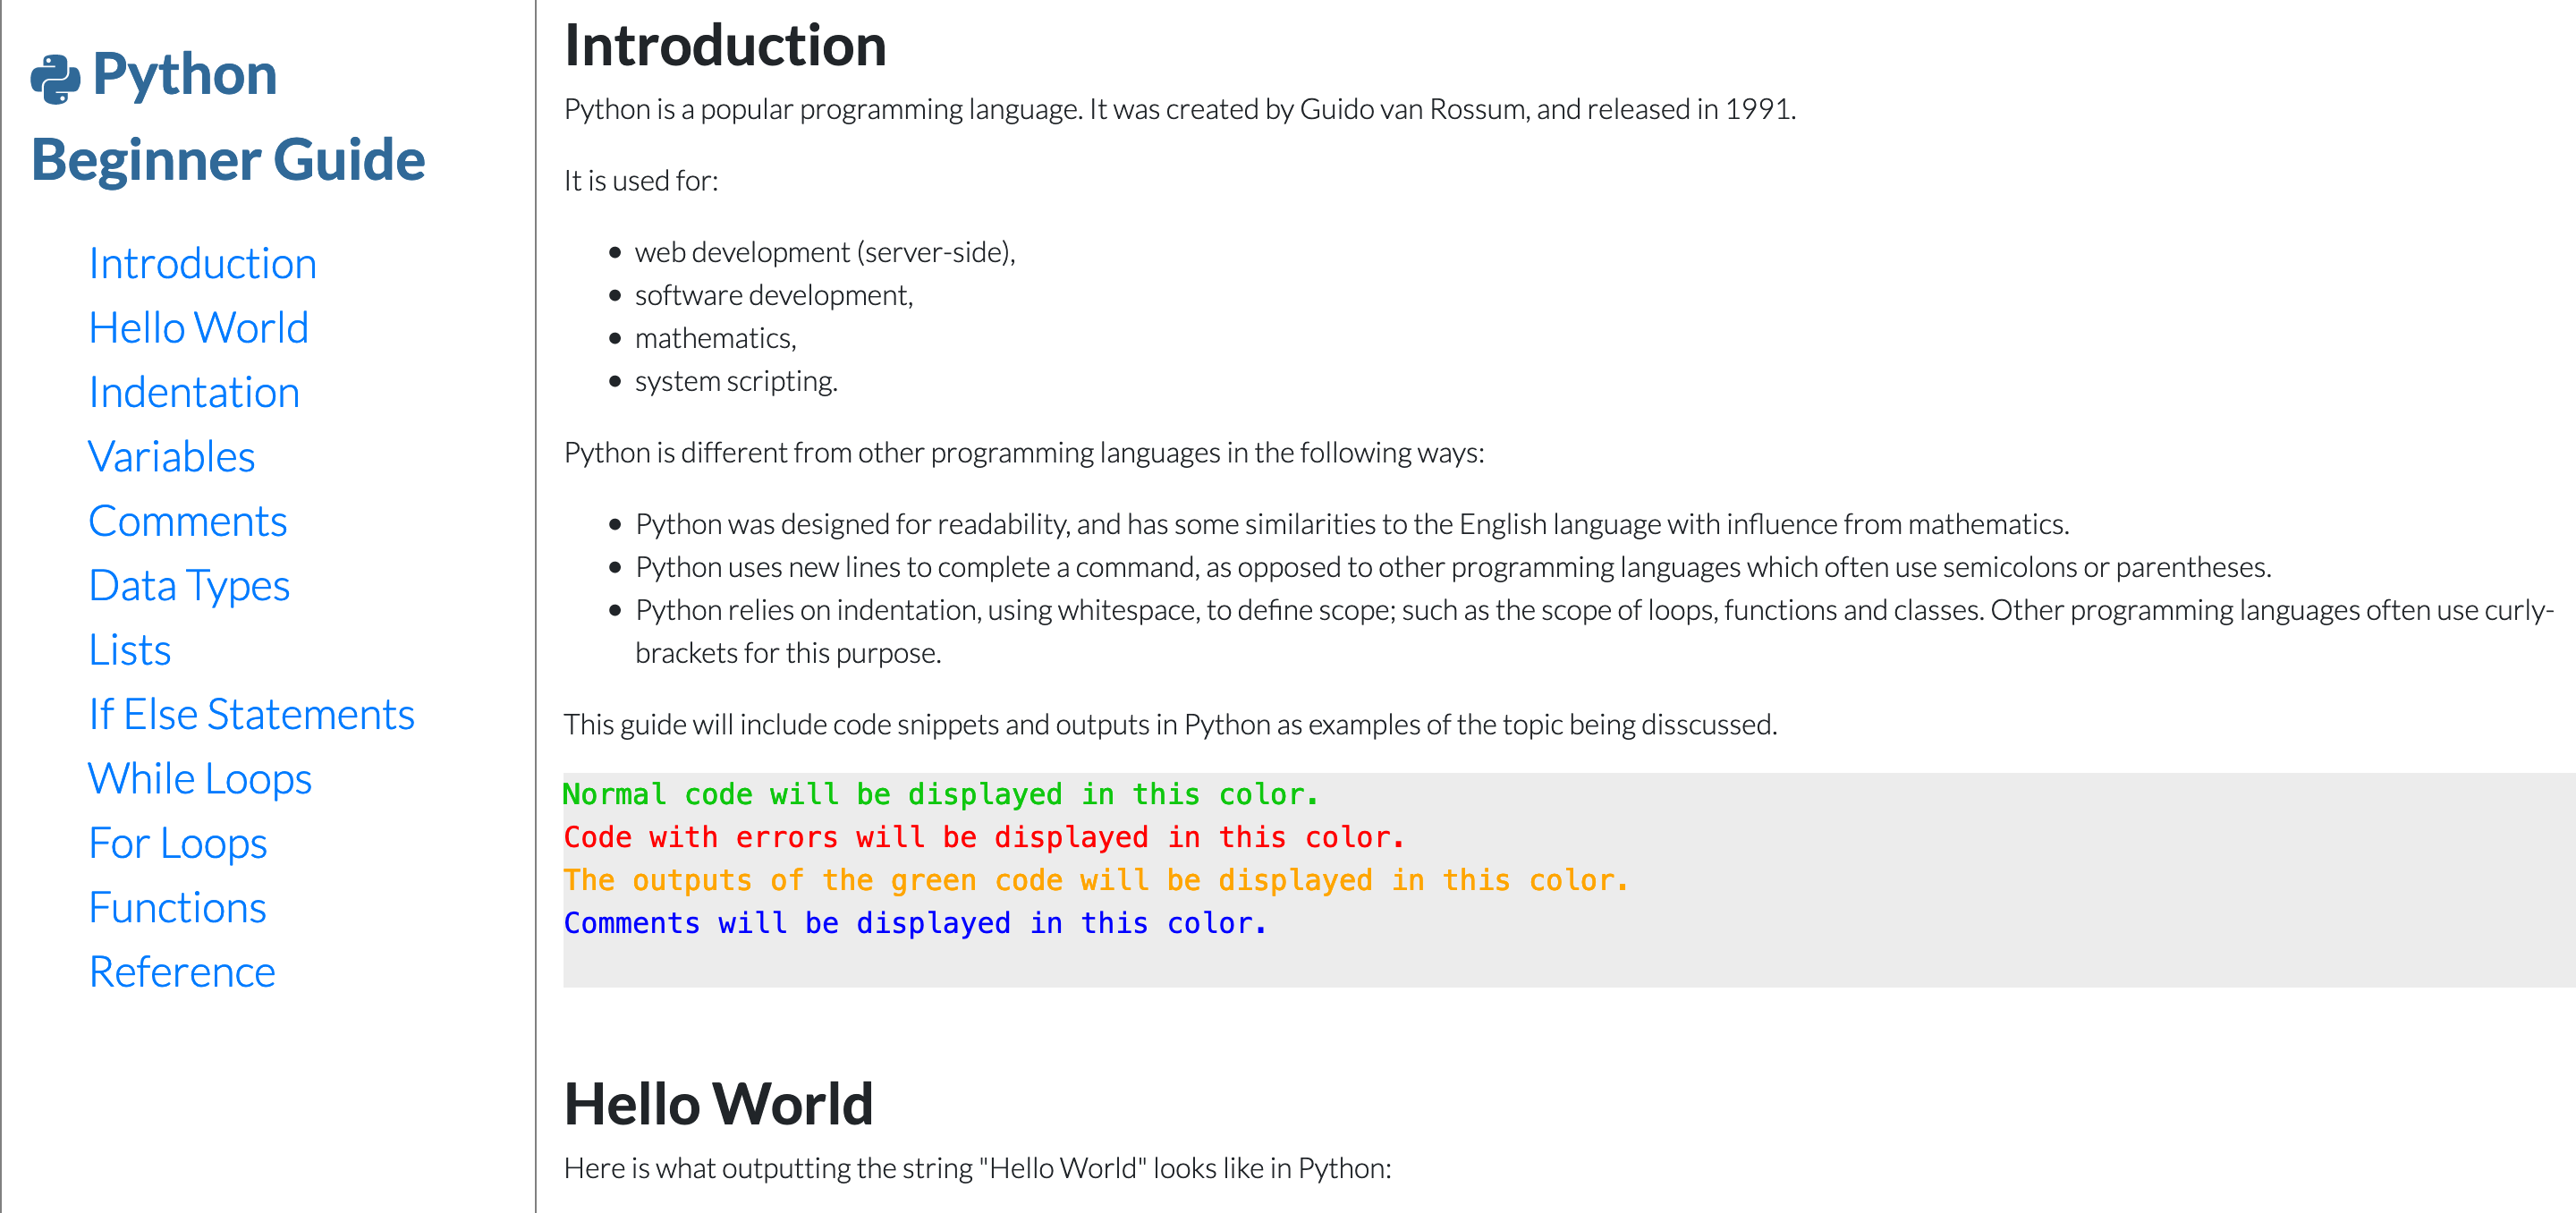Image resolution: width=2576 pixels, height=1213 pixels.
Task: Click the Python Beginner Guide title
Action: [x=228, y=118]
